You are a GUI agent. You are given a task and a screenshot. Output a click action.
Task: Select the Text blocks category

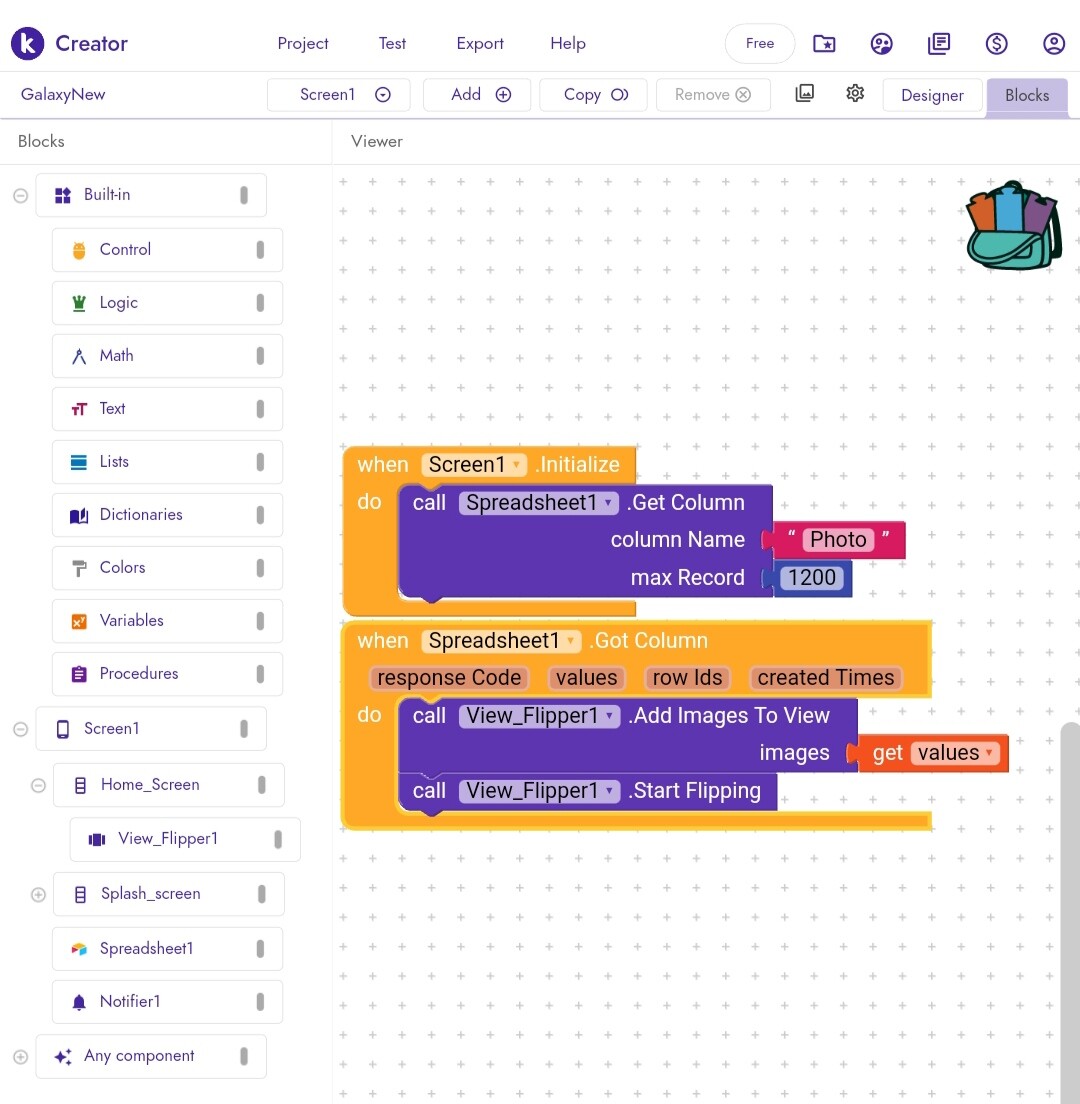[x=168, y=408]
